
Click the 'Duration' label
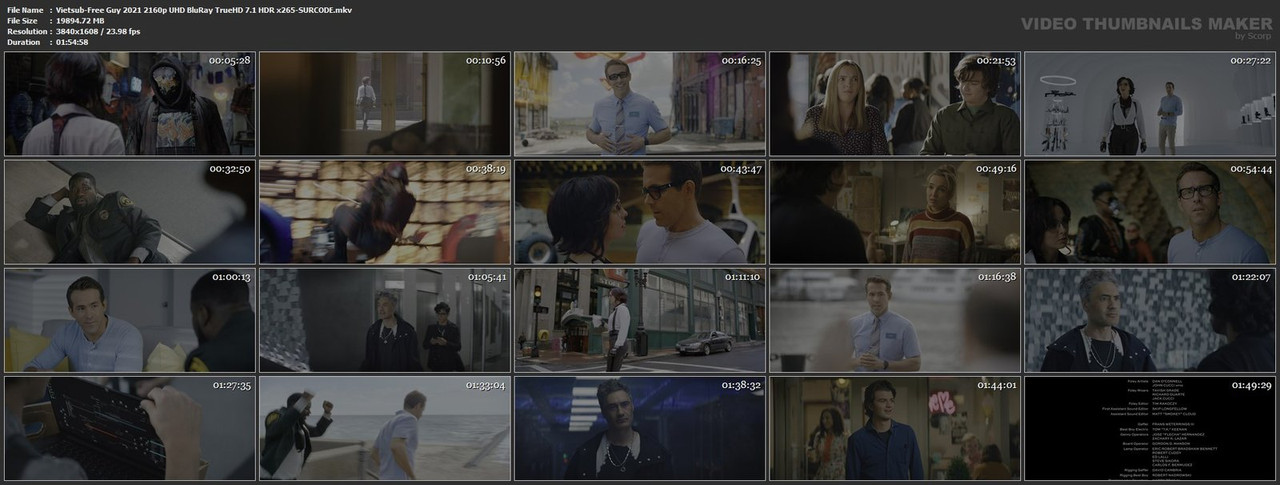click(x=24, y=42)
